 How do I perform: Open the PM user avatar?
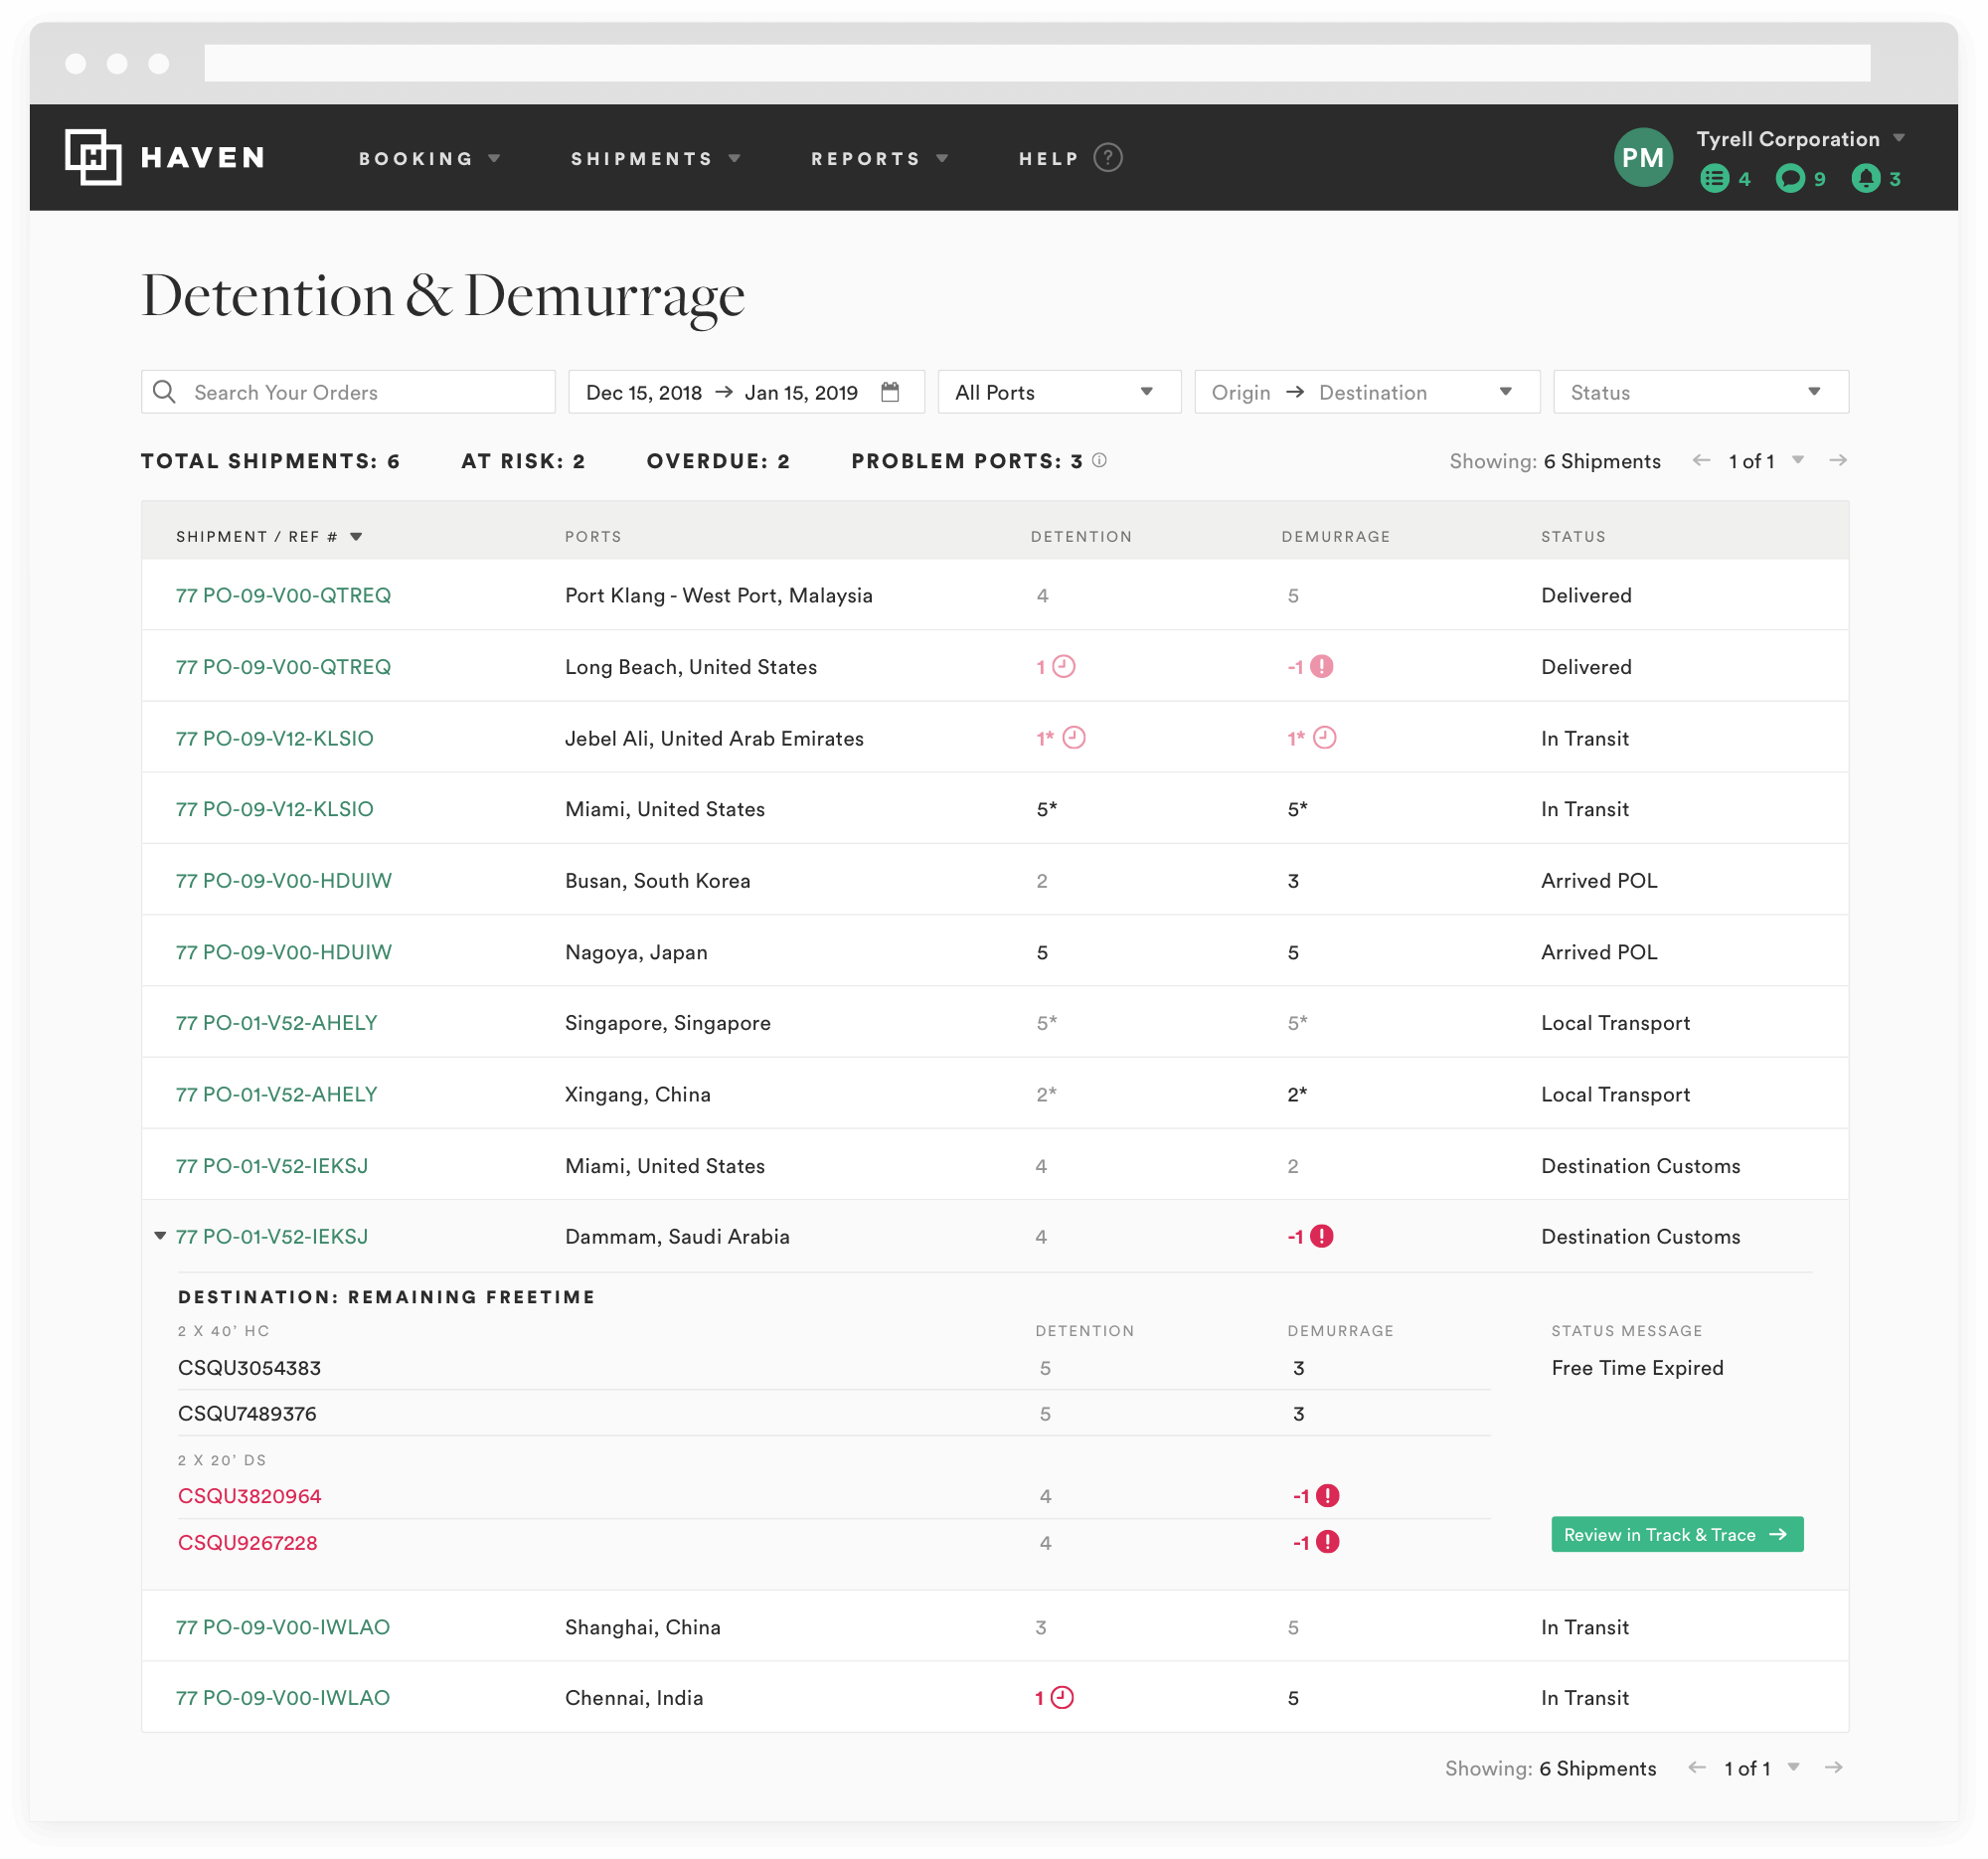point(1643,157)
